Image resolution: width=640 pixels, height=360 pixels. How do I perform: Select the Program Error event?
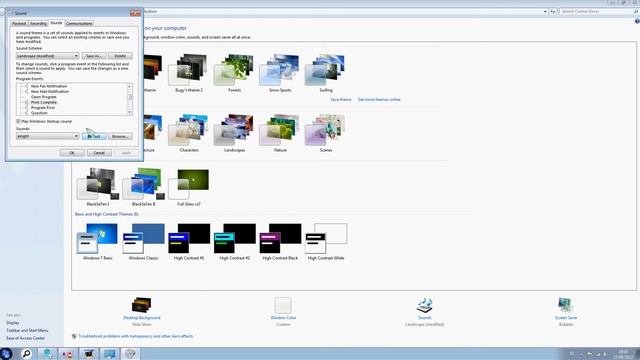pos(43,108)
